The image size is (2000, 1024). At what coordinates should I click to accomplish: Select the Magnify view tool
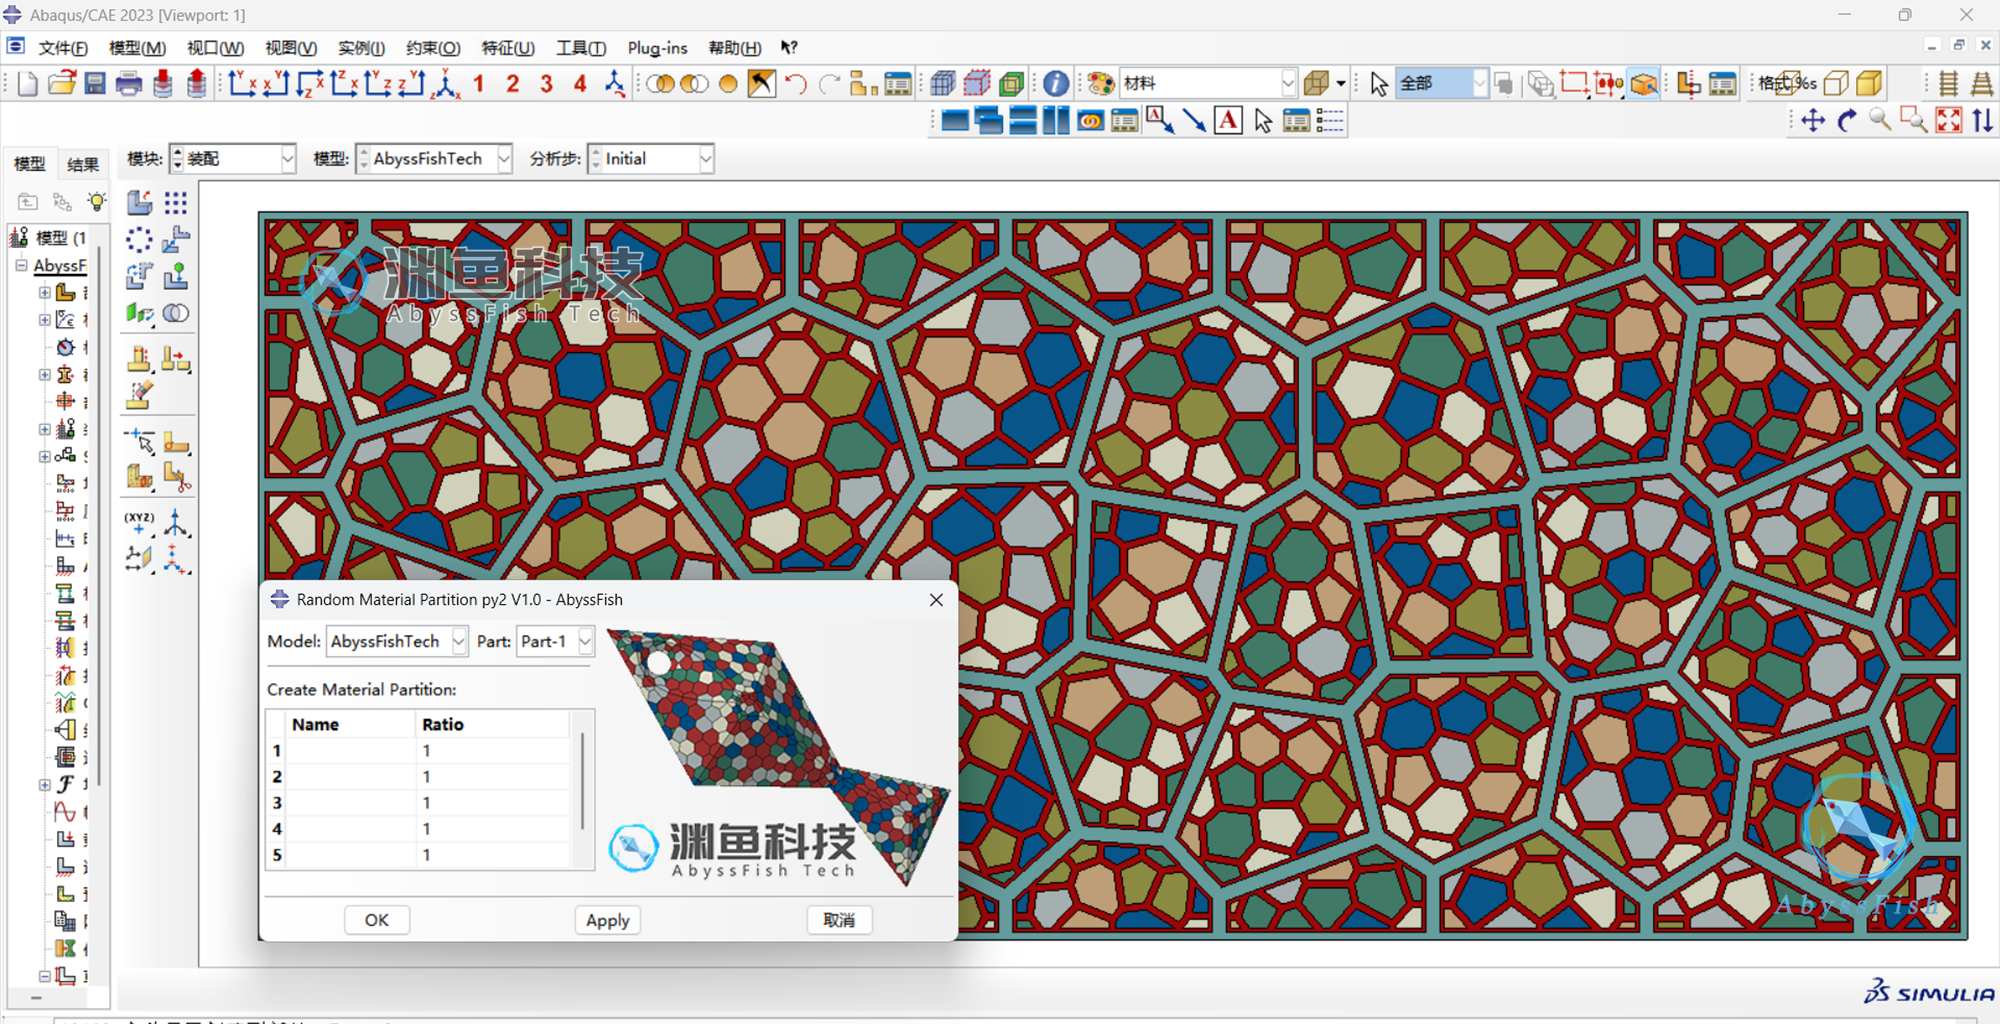1880,121
